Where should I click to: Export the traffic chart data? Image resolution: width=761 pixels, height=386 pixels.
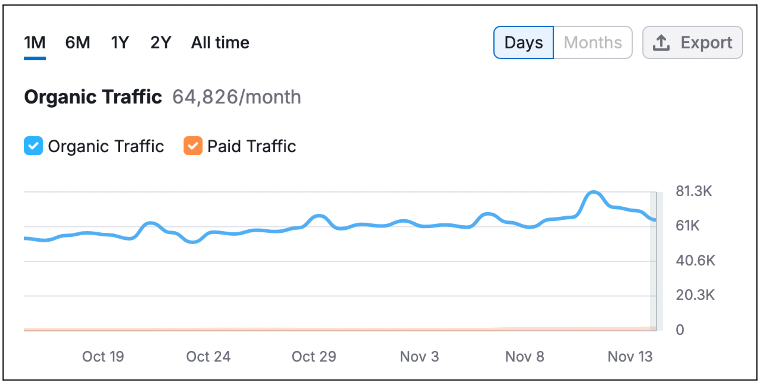click(x=693, y=43)
